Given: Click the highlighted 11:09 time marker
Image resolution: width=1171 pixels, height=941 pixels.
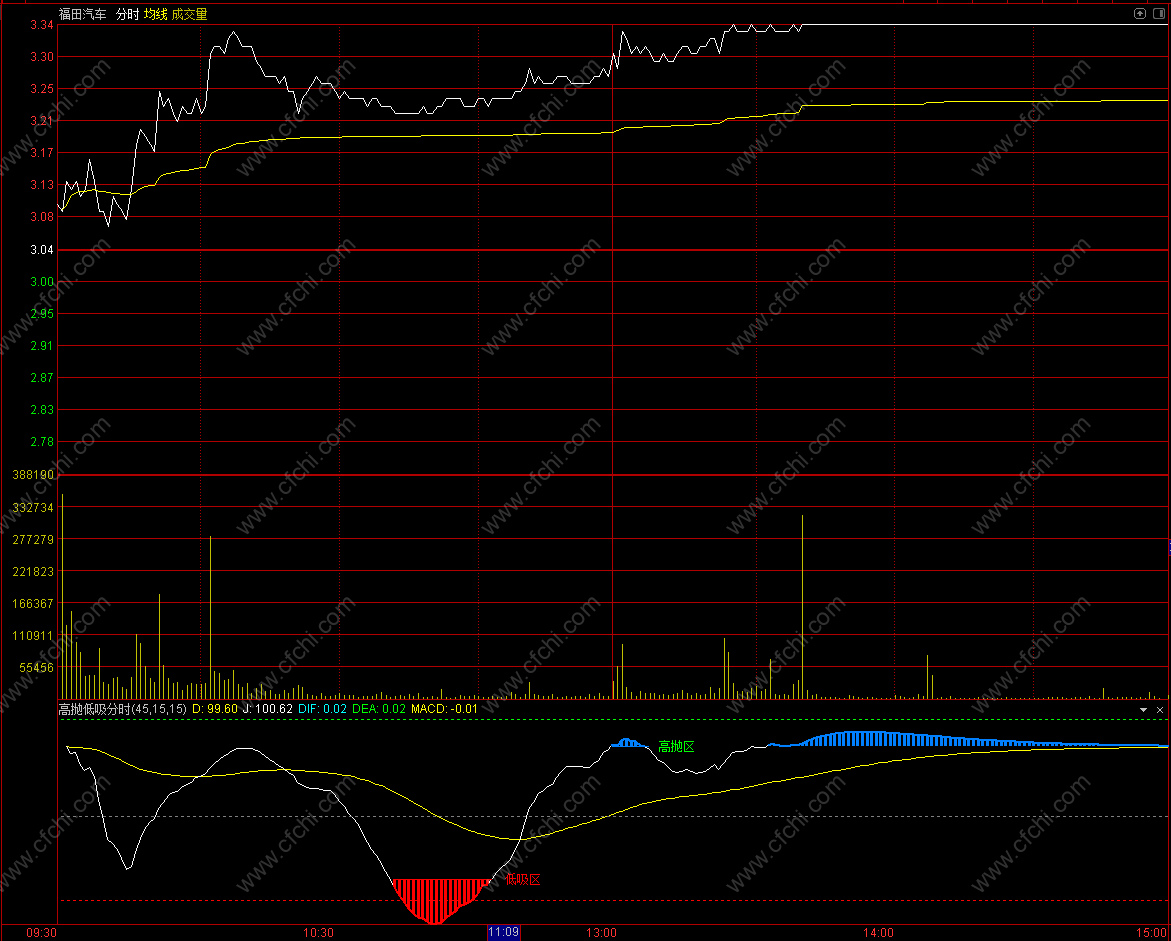Looking at the screenshot, I should click(503, 932).
